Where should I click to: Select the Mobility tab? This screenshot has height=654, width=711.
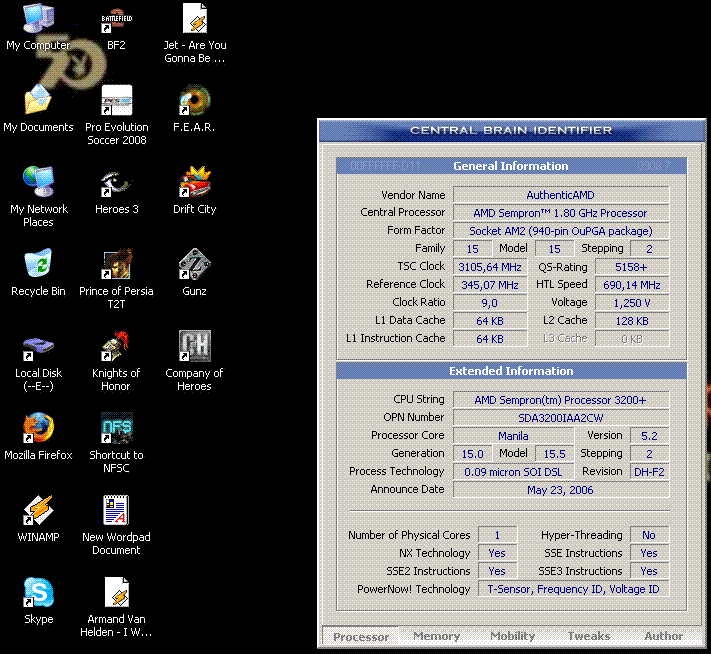coord(512,636)
